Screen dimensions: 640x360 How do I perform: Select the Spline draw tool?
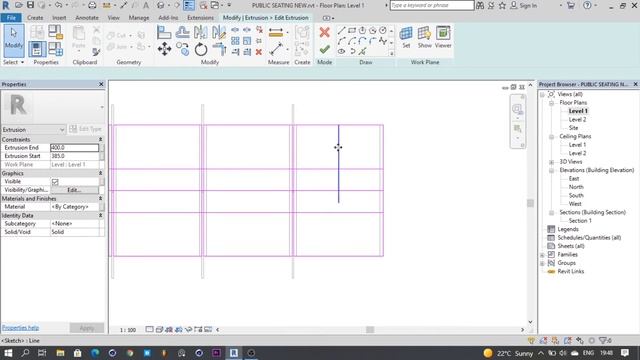click(382, 41)
